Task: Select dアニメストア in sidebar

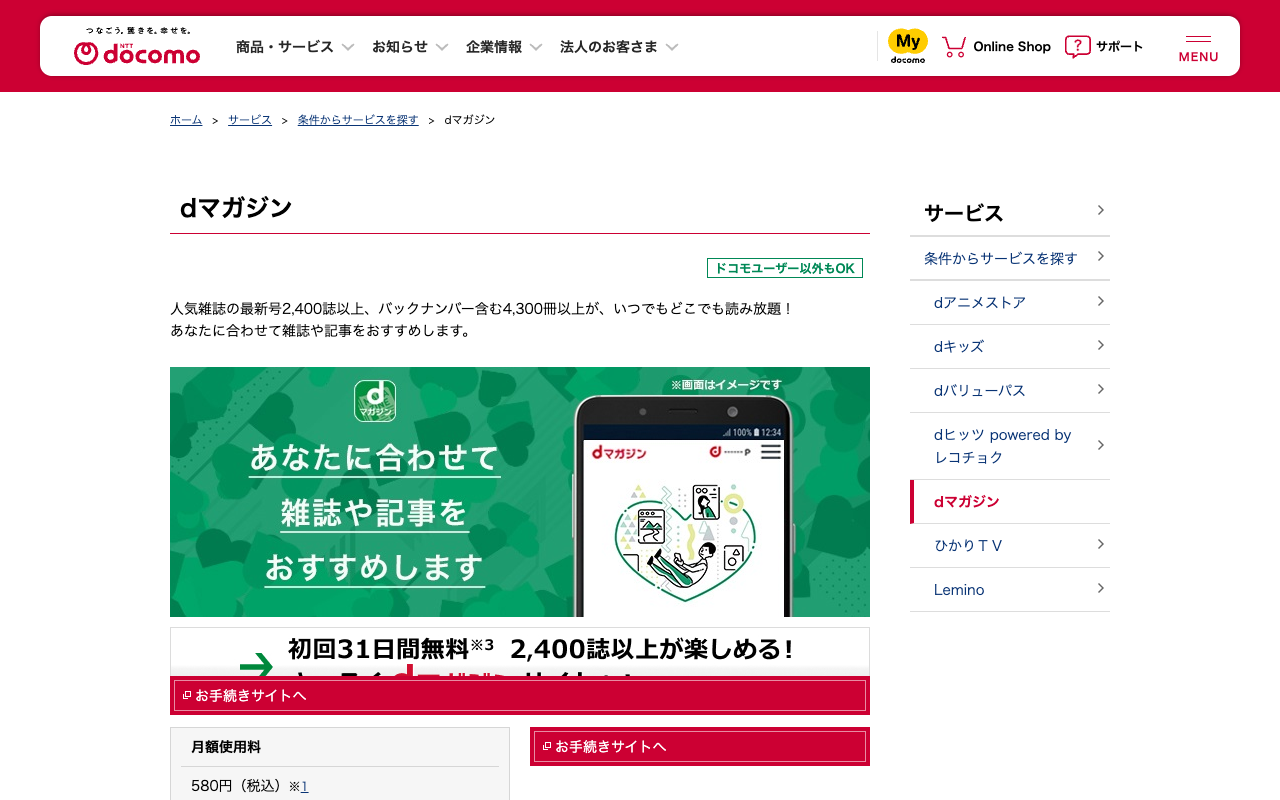Action: coord(1010,302)
